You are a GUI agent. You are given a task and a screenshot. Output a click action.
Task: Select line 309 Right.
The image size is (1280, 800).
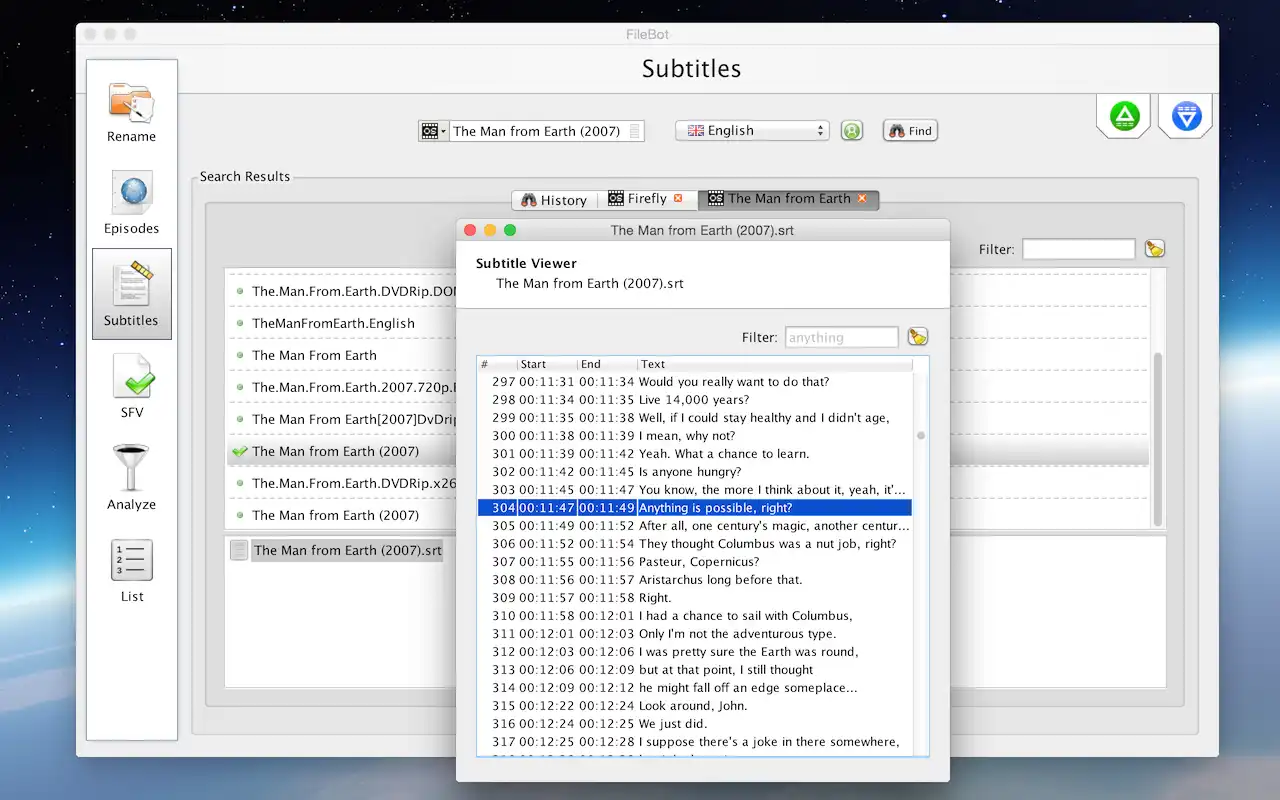click(x=695, y=598)
